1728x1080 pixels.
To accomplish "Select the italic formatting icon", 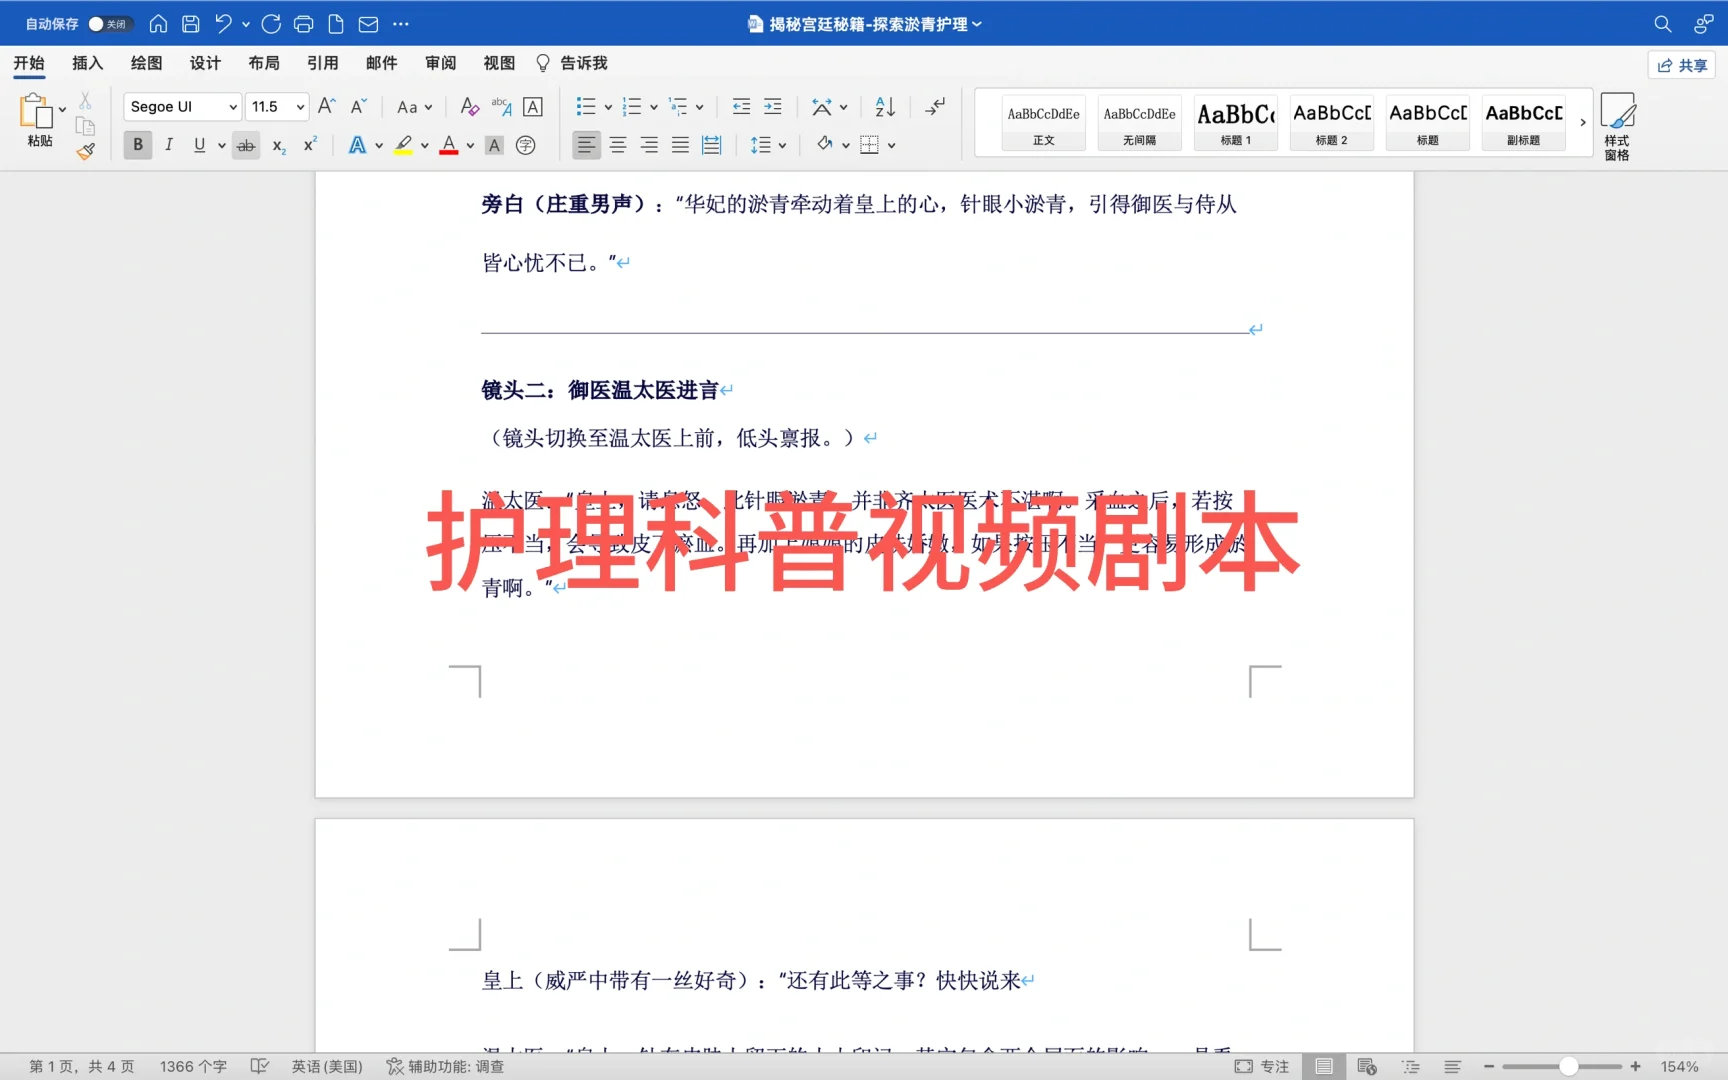I will (x=168, y=145).
